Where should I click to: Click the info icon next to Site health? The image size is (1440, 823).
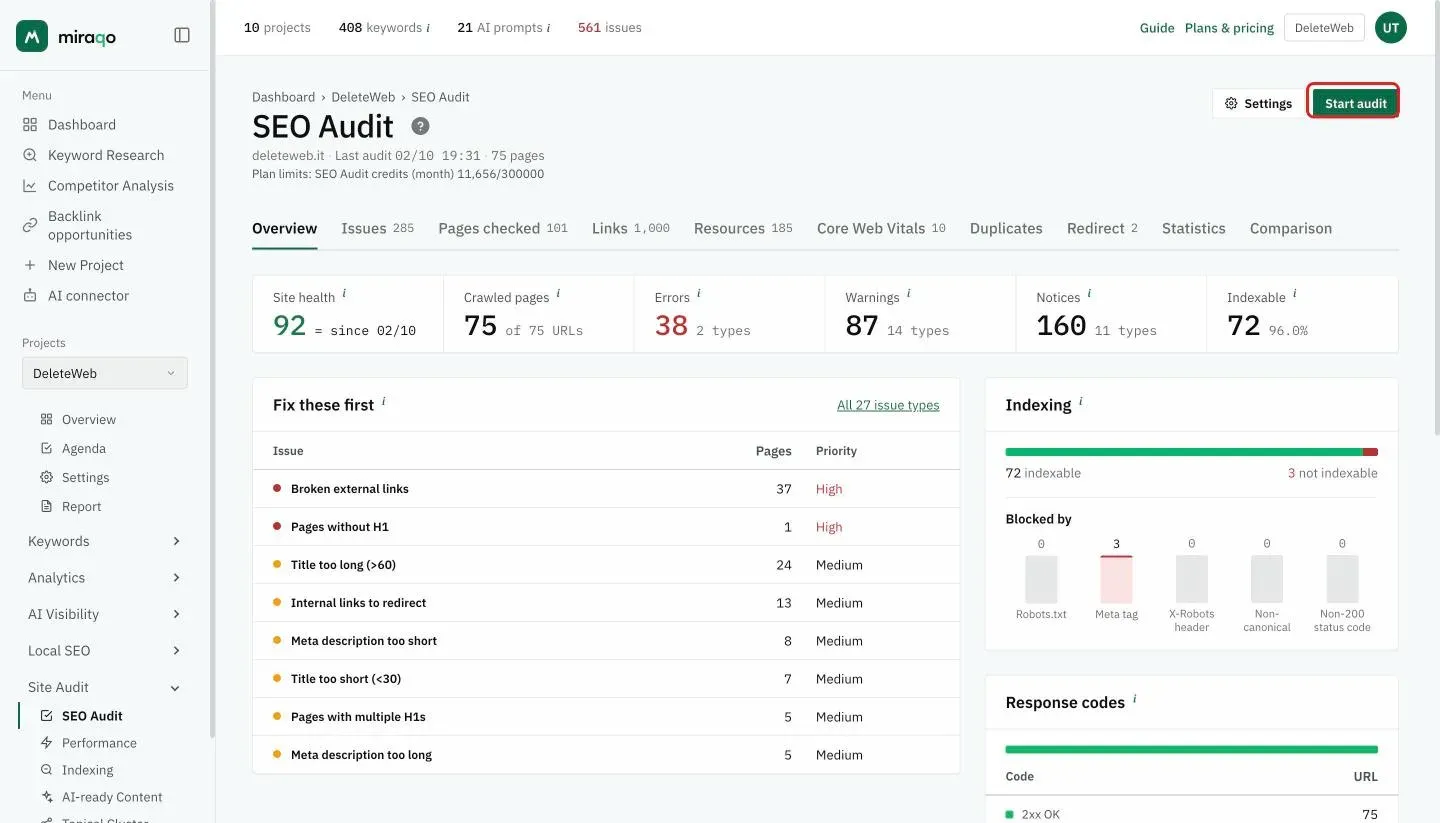pos(345,294)
